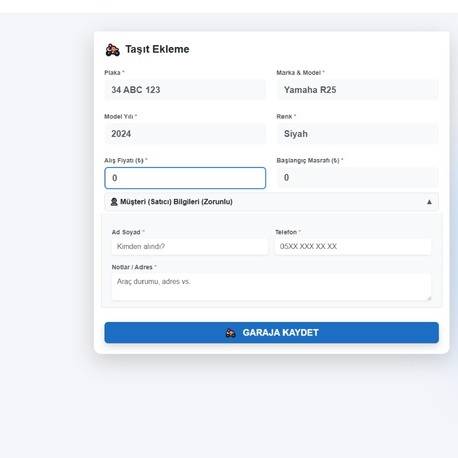Viewport: 458px width, 458px height.
Task: Toggle the Müşteri (Satıcı) Bilgileri section header
Action: [271, 202]
